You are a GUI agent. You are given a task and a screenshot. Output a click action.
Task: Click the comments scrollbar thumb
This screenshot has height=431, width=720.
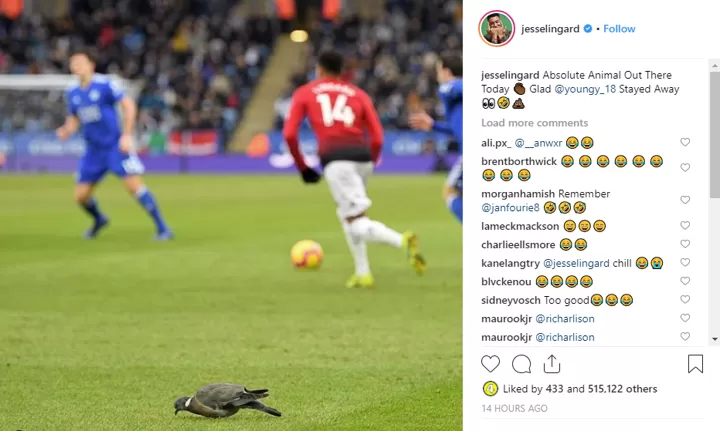(x=714, y=134)
